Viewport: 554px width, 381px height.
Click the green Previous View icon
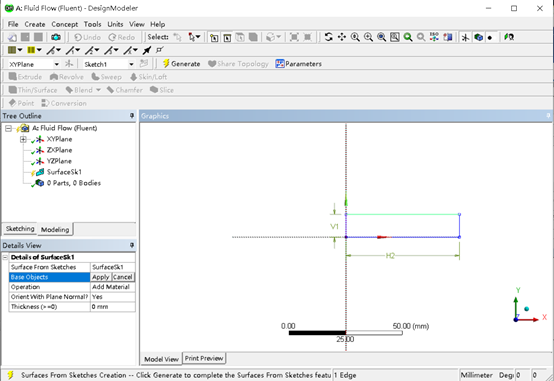pos(408,37)
